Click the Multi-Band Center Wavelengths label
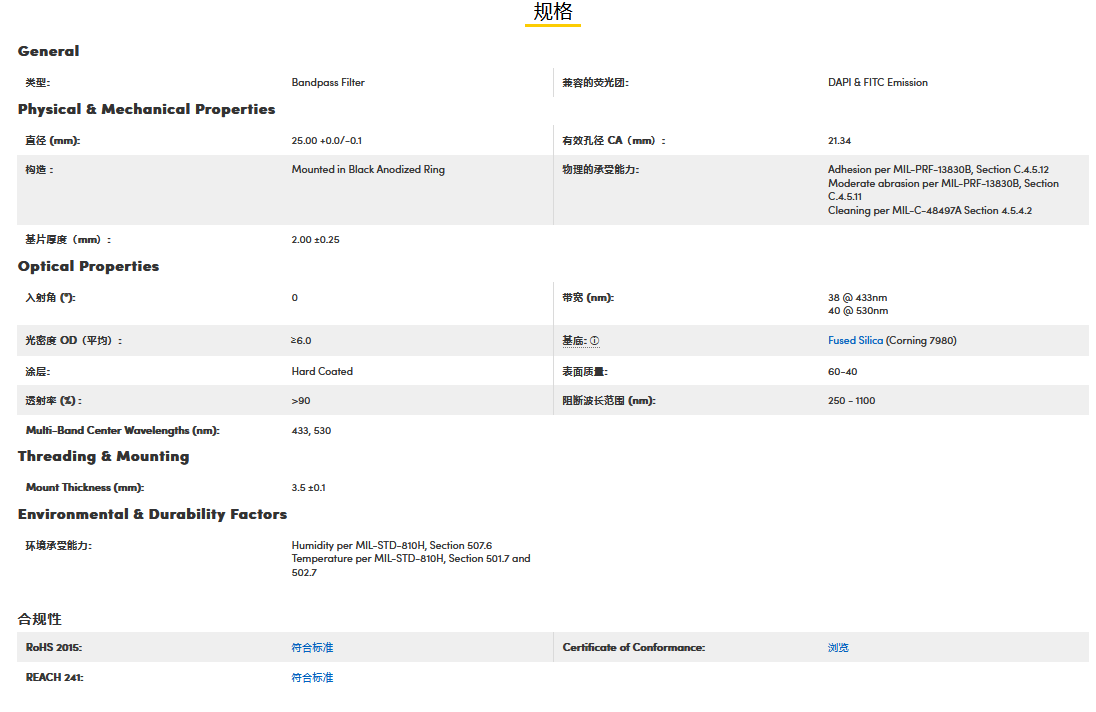Screen dimensions: 1096x712 122,431
